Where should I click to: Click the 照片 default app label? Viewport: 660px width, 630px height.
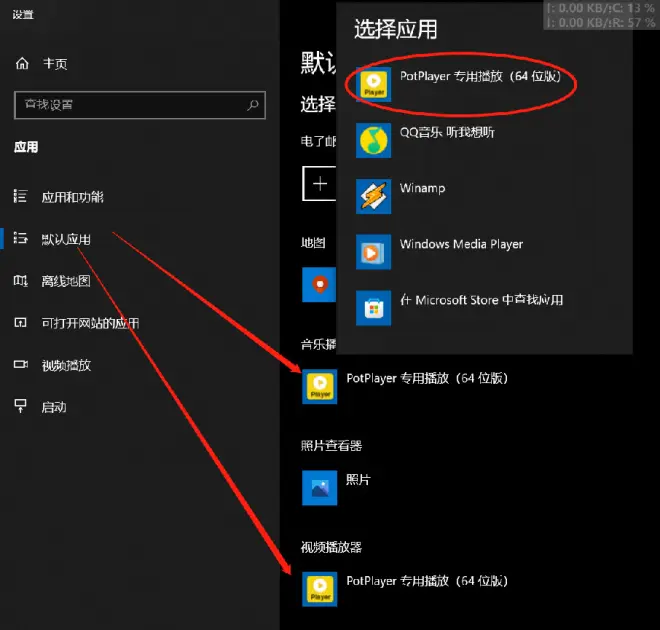(x=358, y=480)
